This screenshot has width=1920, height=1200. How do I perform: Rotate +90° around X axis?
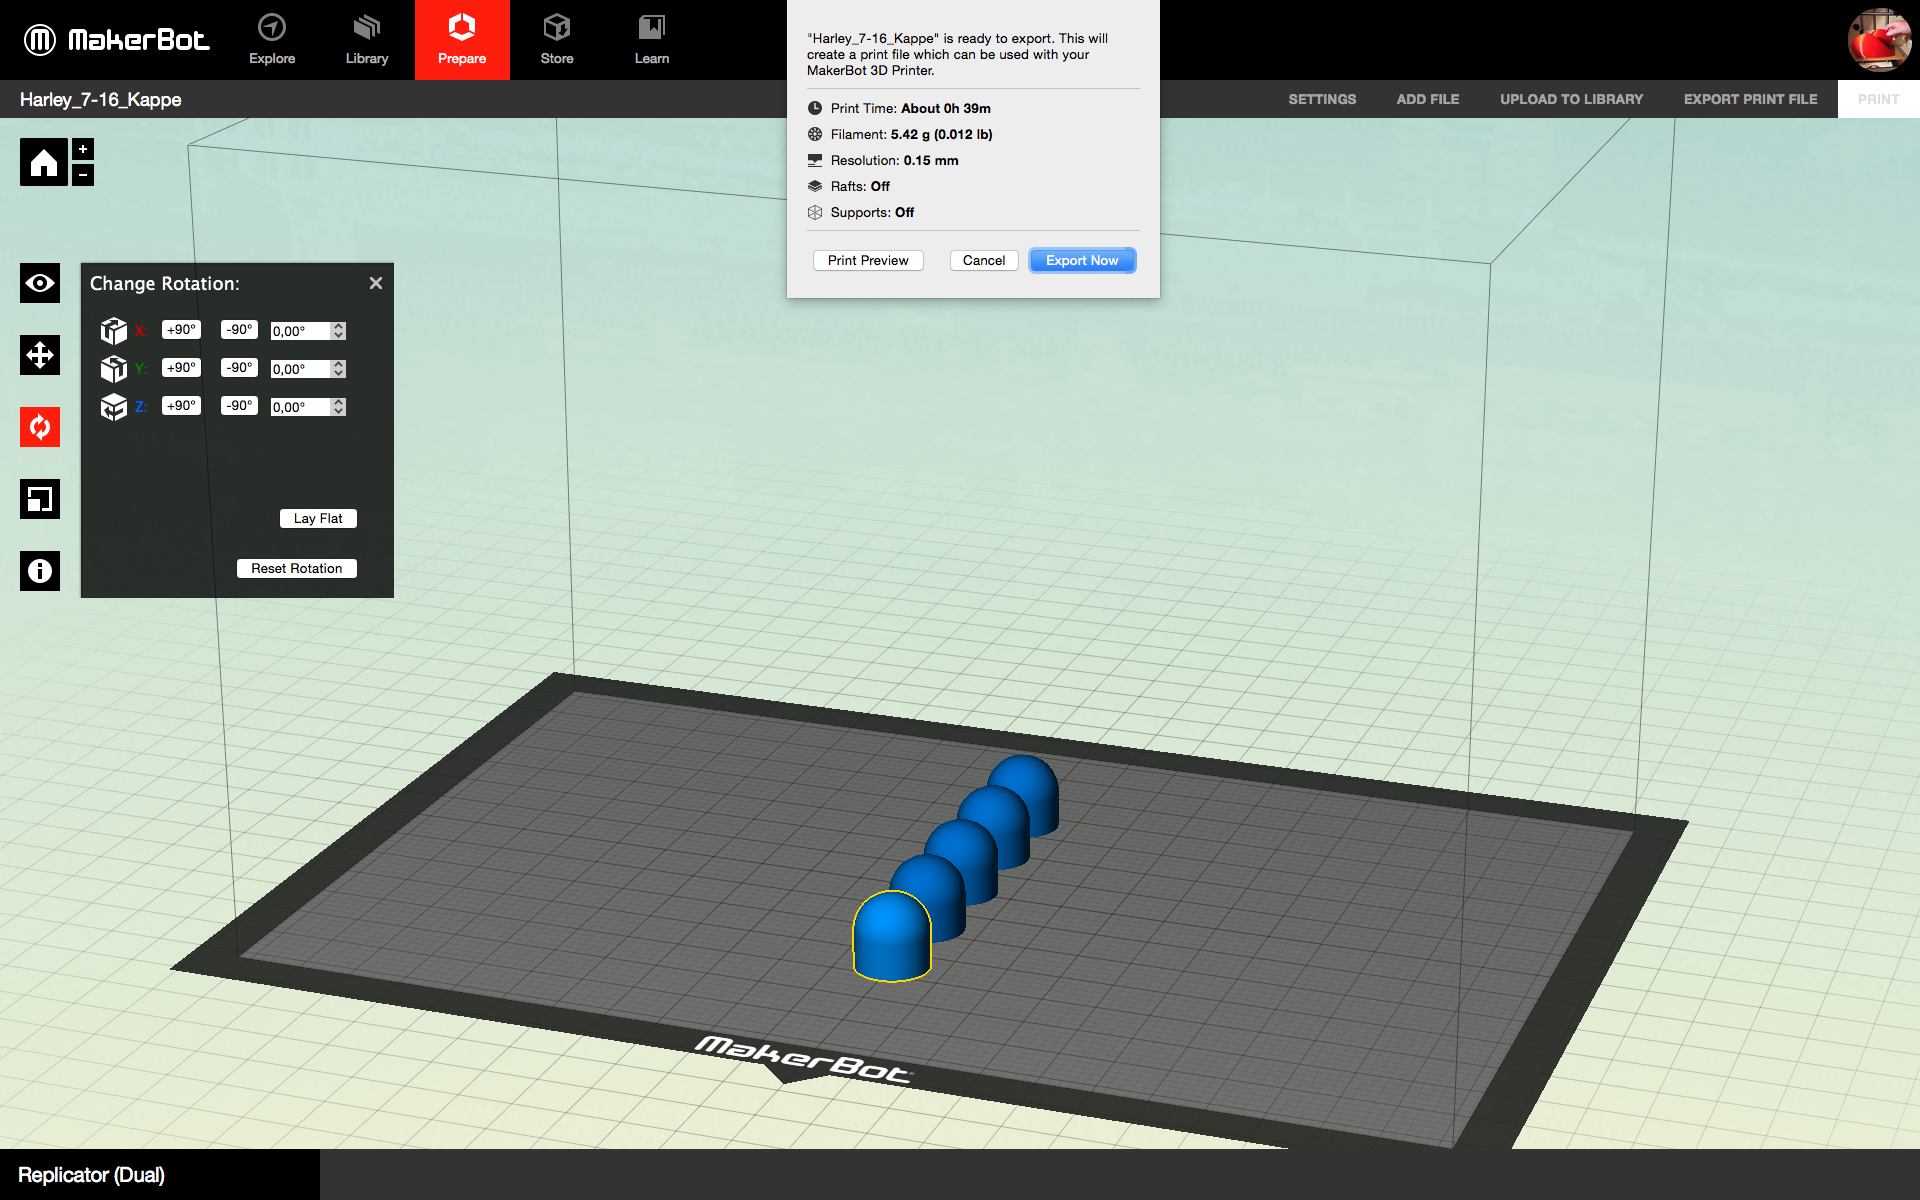click(x=181, y=330)
